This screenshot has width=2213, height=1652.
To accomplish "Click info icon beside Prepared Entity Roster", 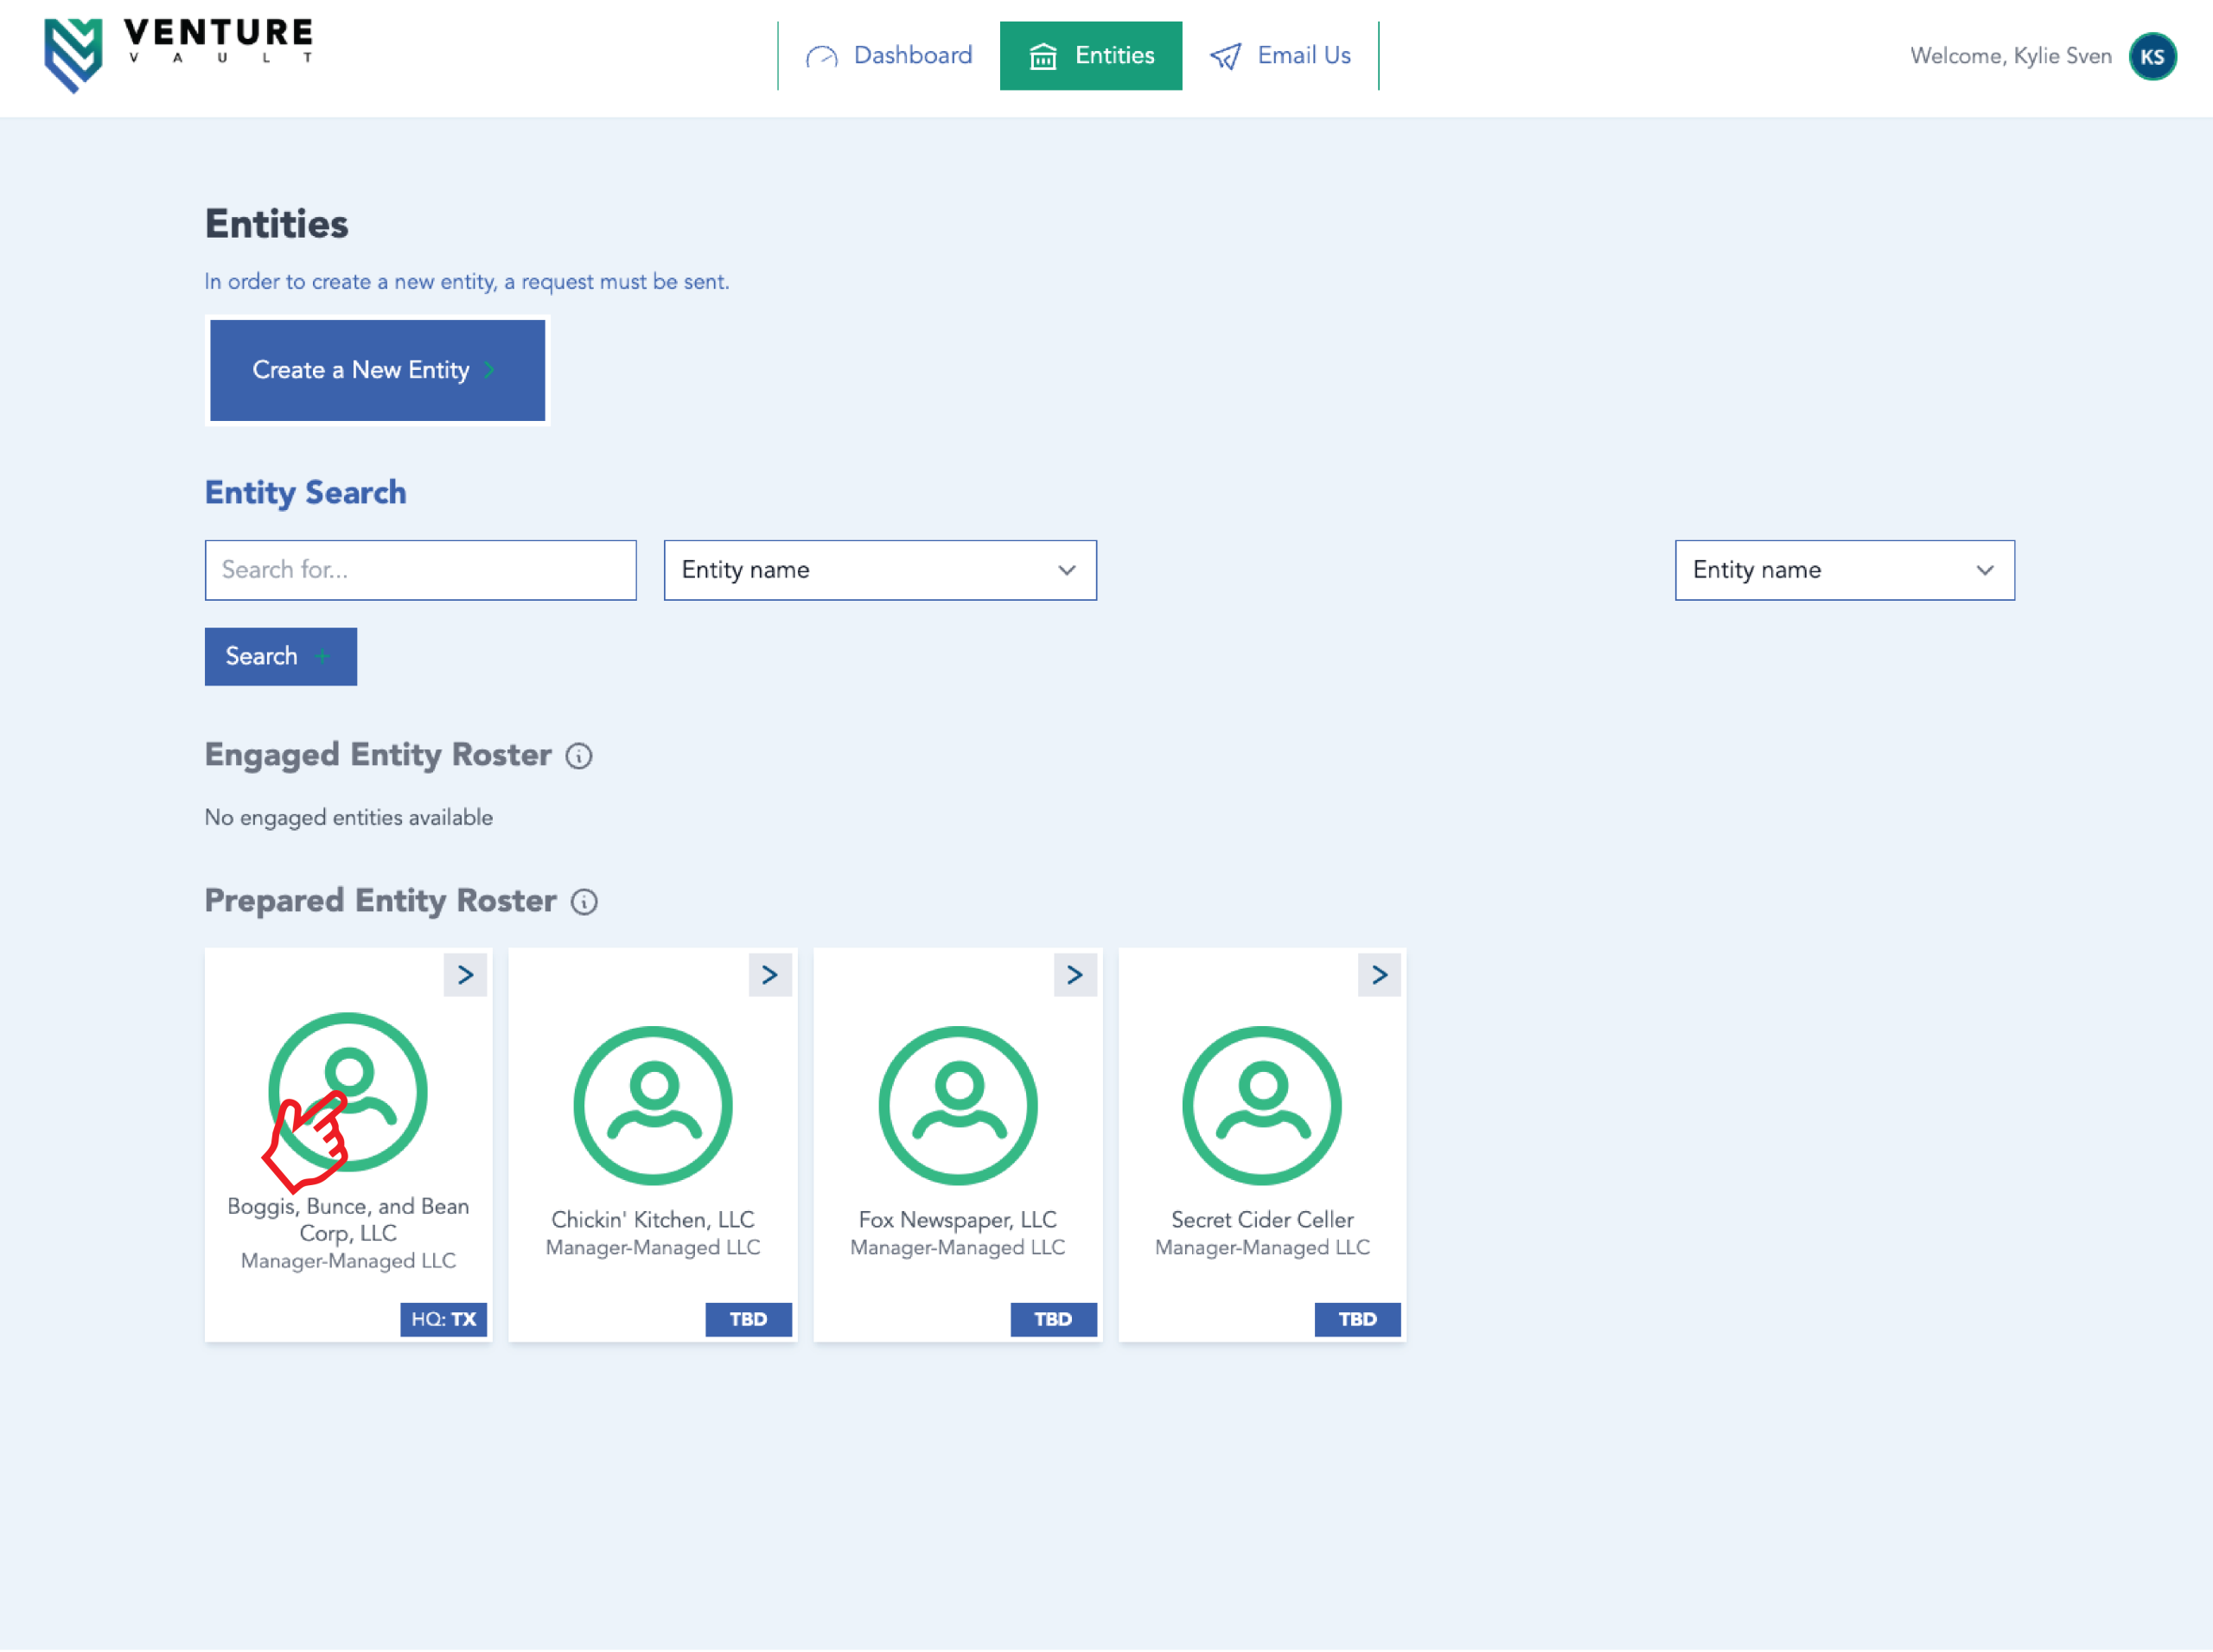I will [x=584, y=902].
